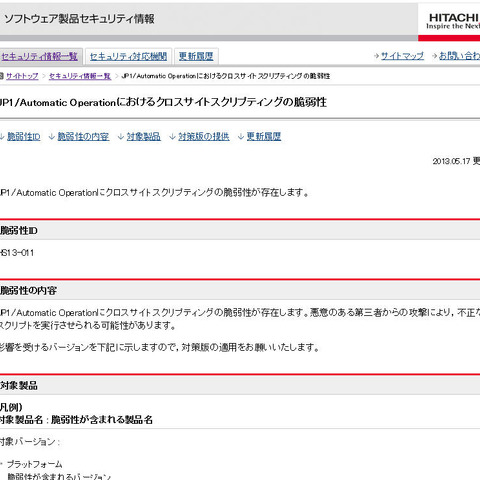Open the 更新履歴 tab in the navigation bar
Screen dimensions: 480x480
pyautogui.click(x=196, y=56)
